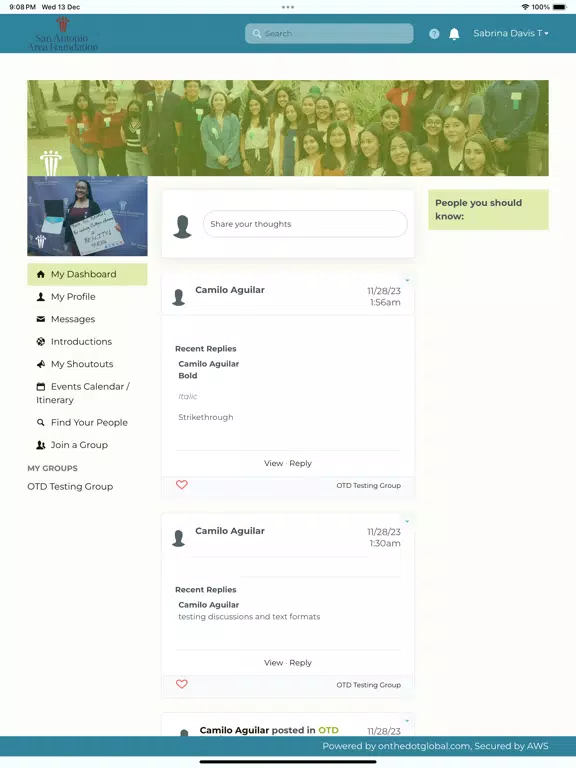This screenshot has height=768, width=576.
Task: Click globe icon beside Introductions
Action: point(41,342)
